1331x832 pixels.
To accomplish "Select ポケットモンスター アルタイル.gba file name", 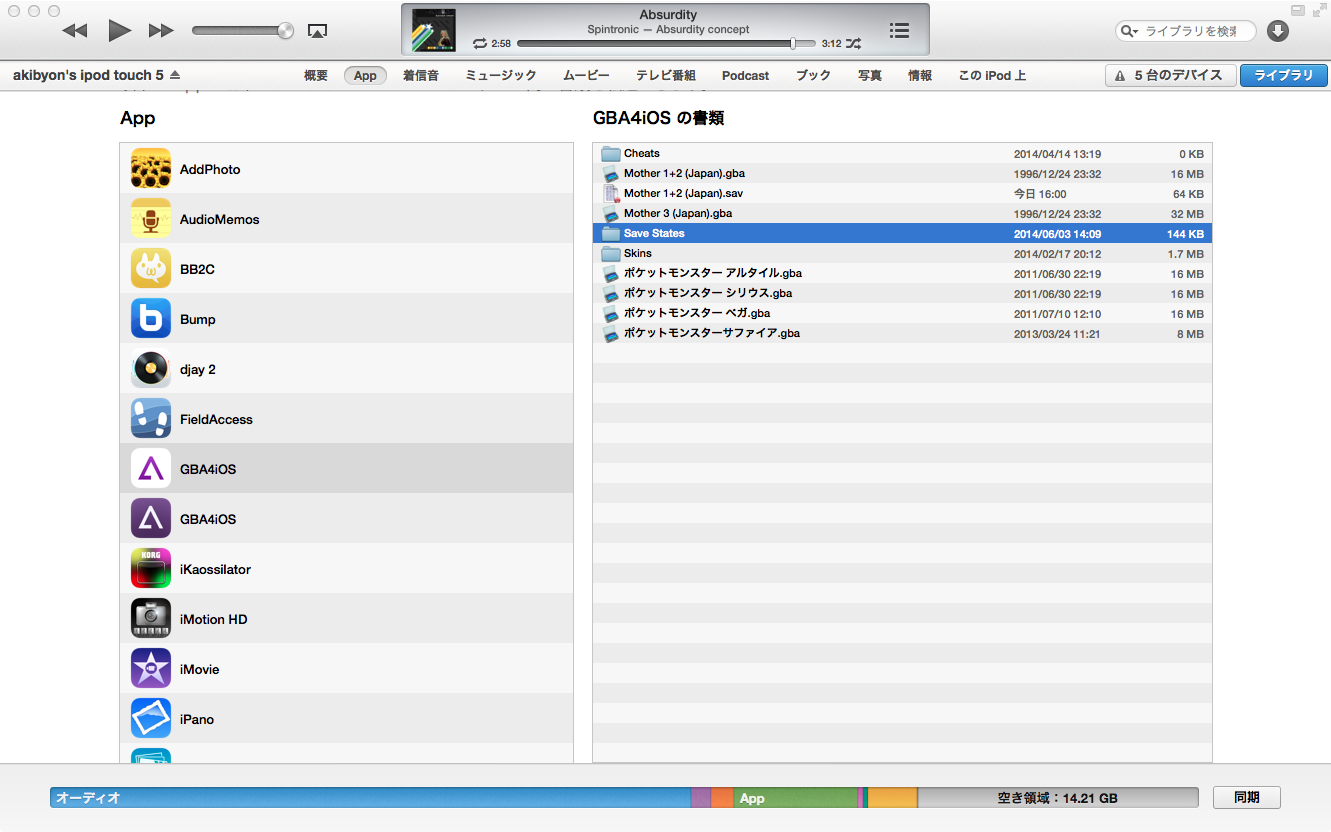I will point(713,273).
